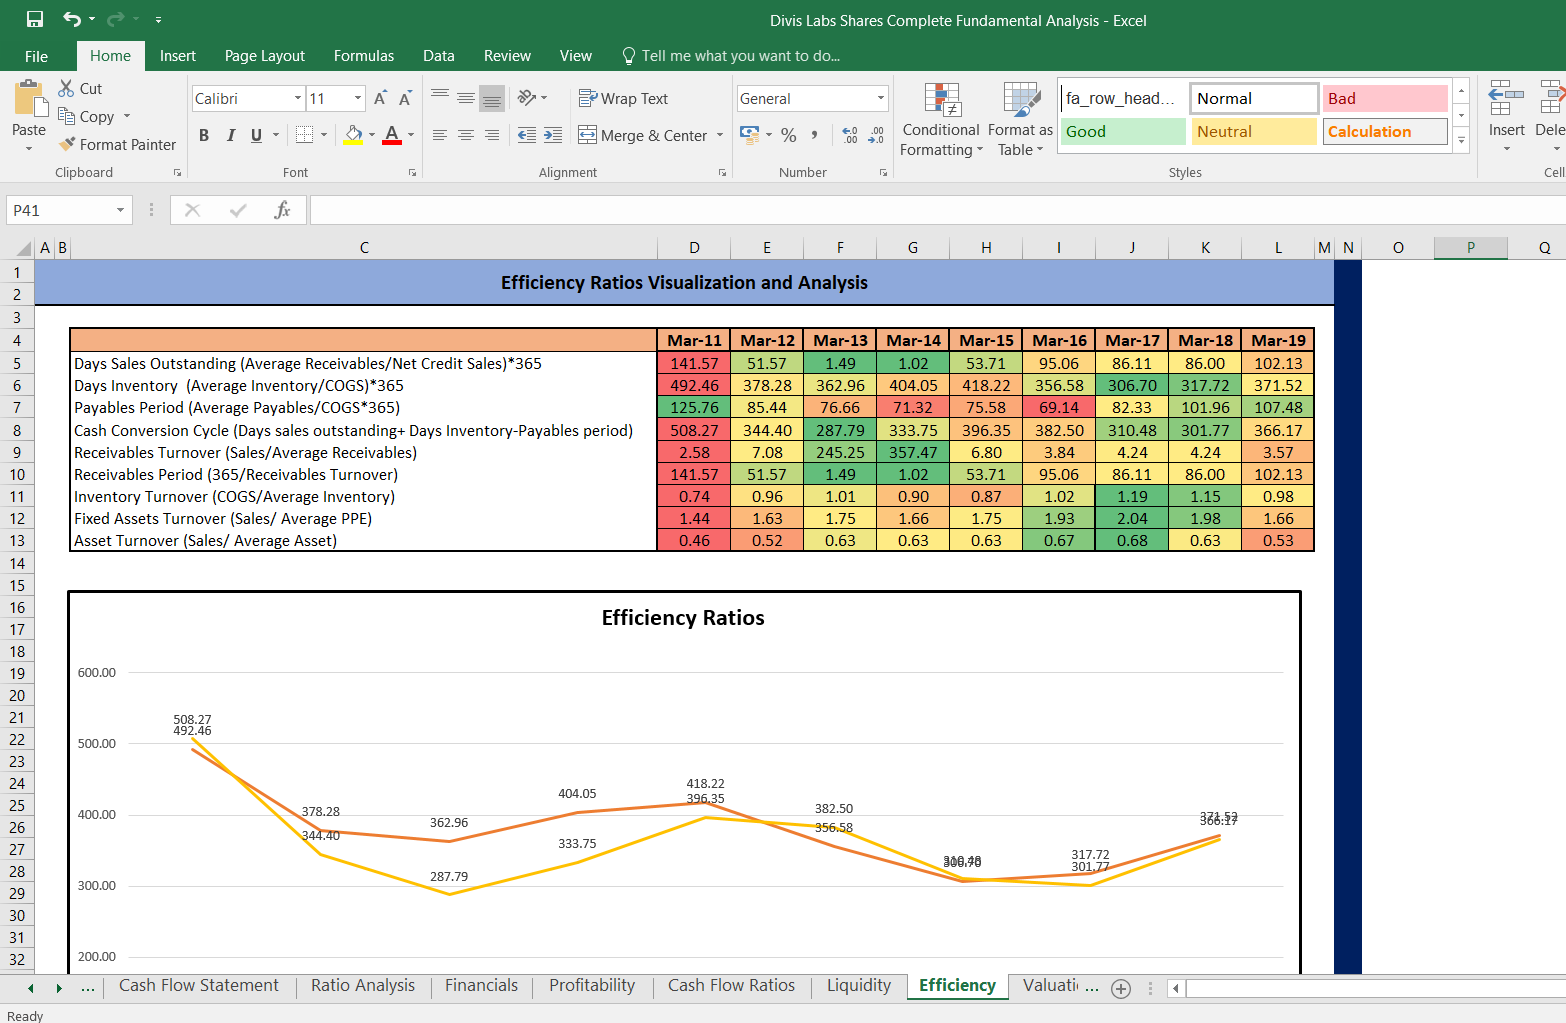1566x1023 pixels.
Task: Apply the Good cell style
Action: coord(1123,131)
